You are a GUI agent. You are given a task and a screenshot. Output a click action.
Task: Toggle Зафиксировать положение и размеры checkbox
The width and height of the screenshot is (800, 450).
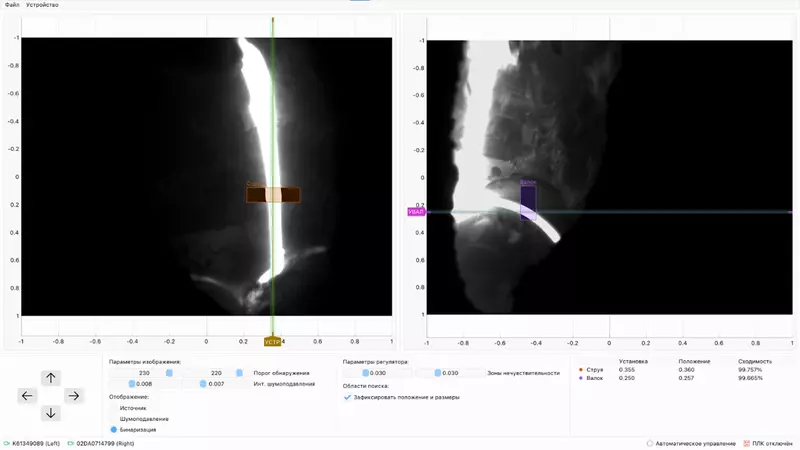pyautogui.click(x=347, y=397)
